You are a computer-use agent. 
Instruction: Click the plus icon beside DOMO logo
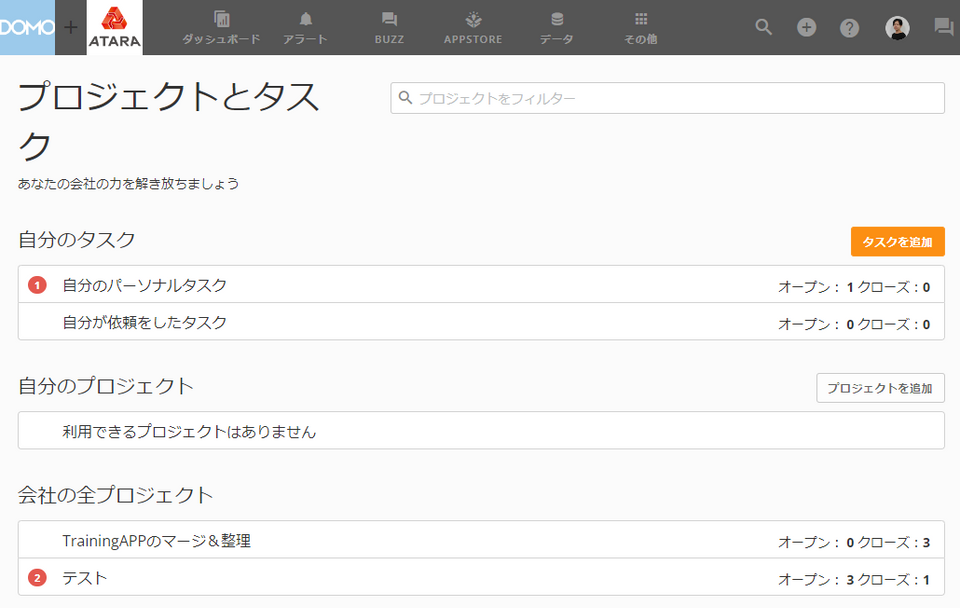[71, 28]
